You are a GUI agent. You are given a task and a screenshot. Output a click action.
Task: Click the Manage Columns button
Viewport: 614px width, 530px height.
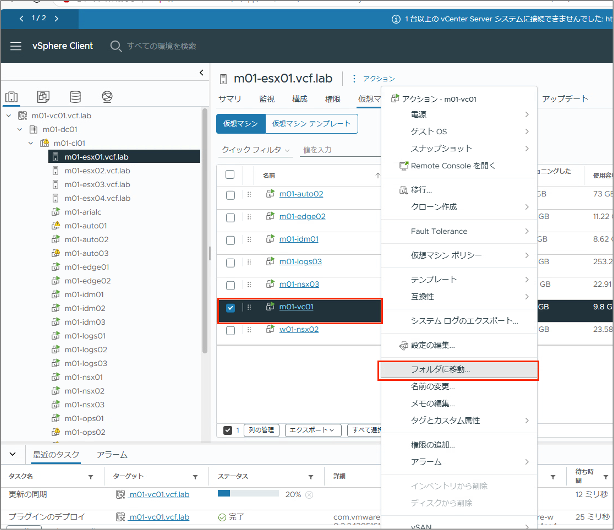(x=262, y=430)
